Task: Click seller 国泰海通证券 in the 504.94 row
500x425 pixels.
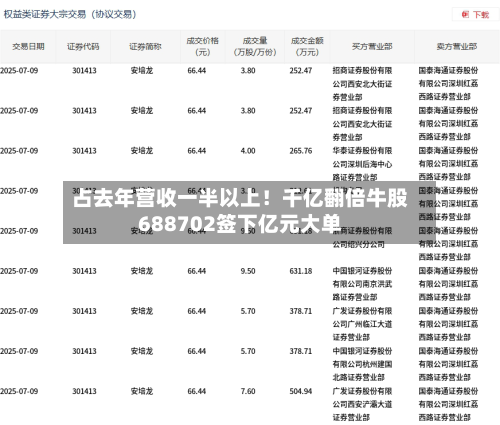Action: (x=448, y=404)
